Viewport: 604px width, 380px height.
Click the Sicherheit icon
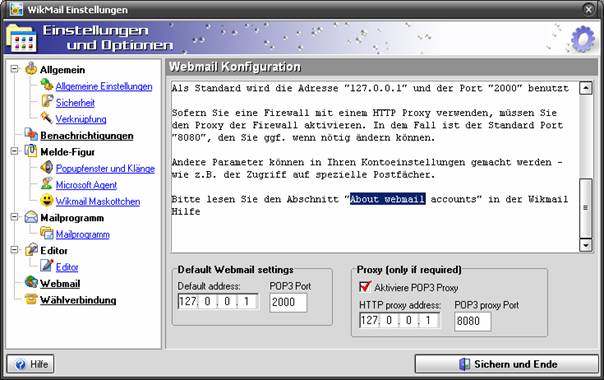(x=47, y=102)
